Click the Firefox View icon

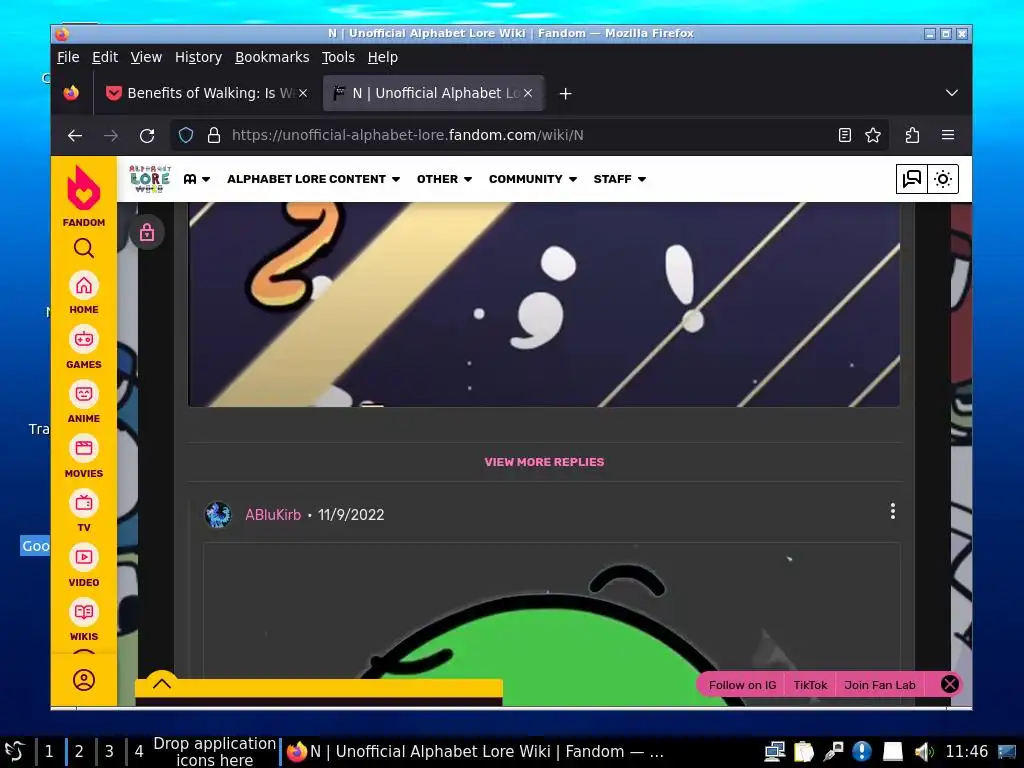pyautogui.click(x=71, y=93)
